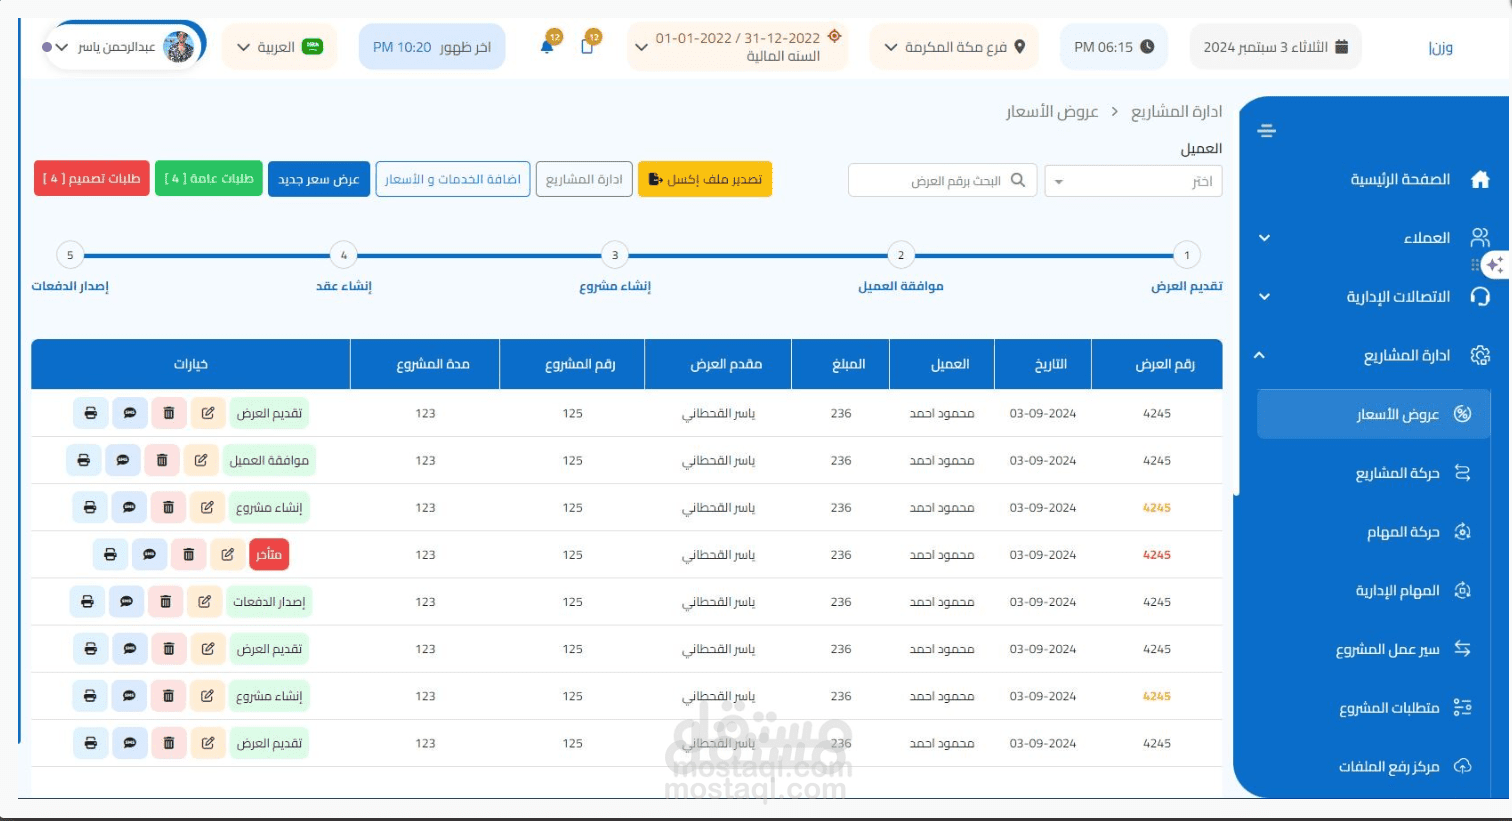
Task: Click the إصدار الدفعات status badge in table
Action: pyautogui.click(x=269, y=601)
